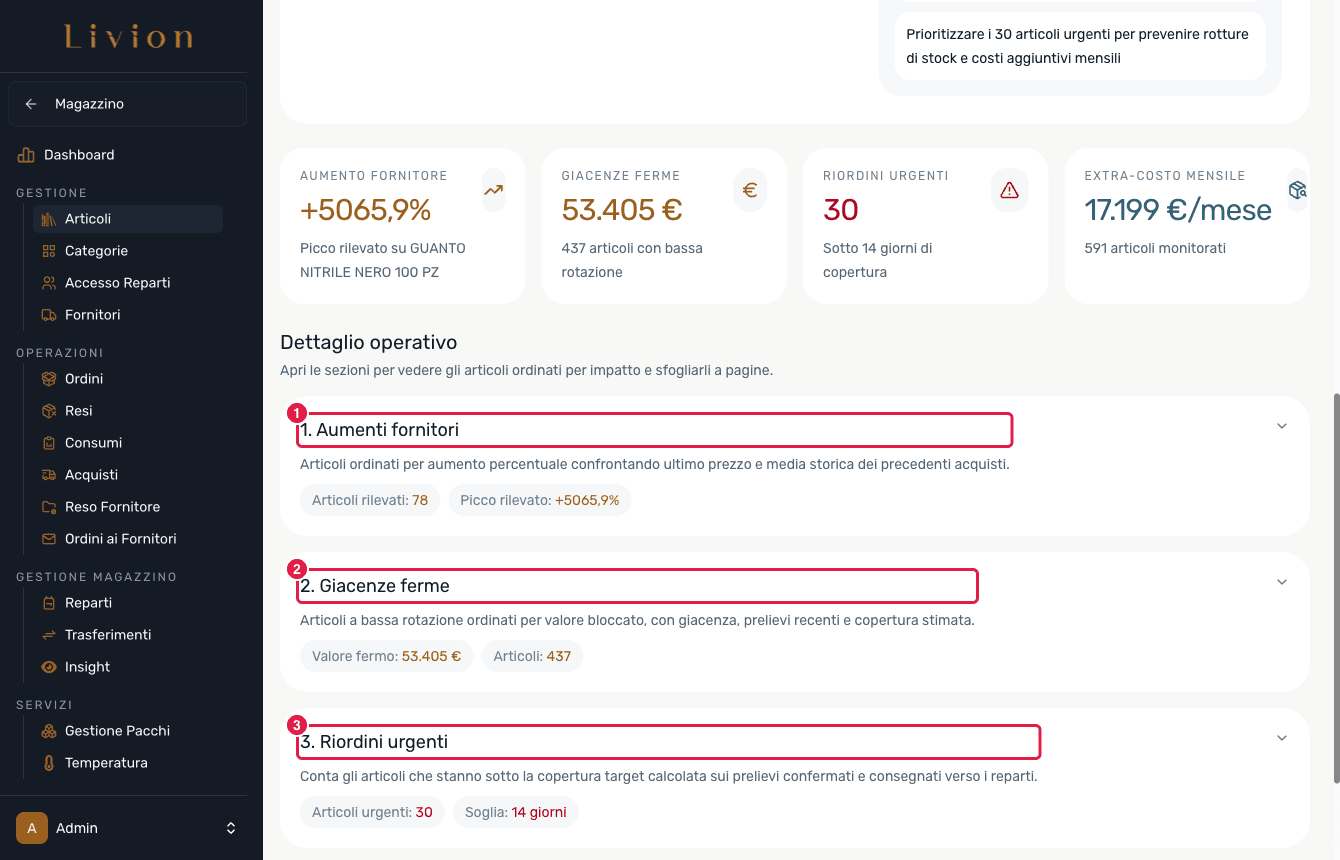This screenshot has width=1340, height=860.
Task: Click the Reparti sidebar icon
Action: [48, 603]
